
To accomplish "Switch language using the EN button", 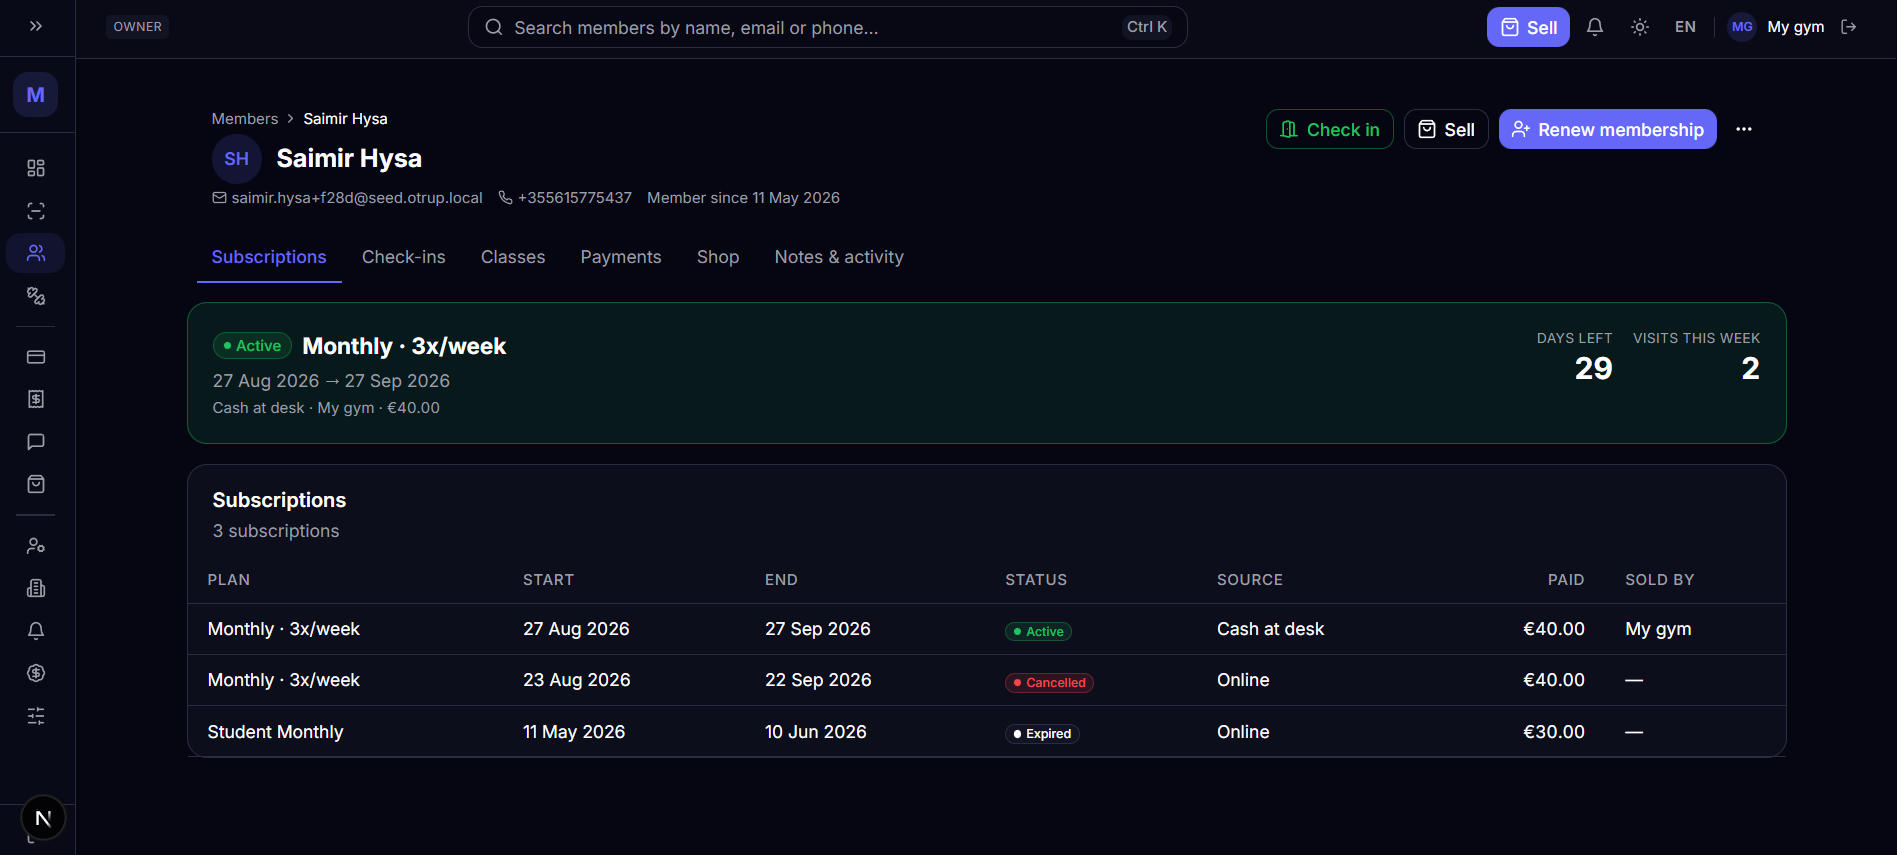I will pyautogui.click(x=1685, y=27).
